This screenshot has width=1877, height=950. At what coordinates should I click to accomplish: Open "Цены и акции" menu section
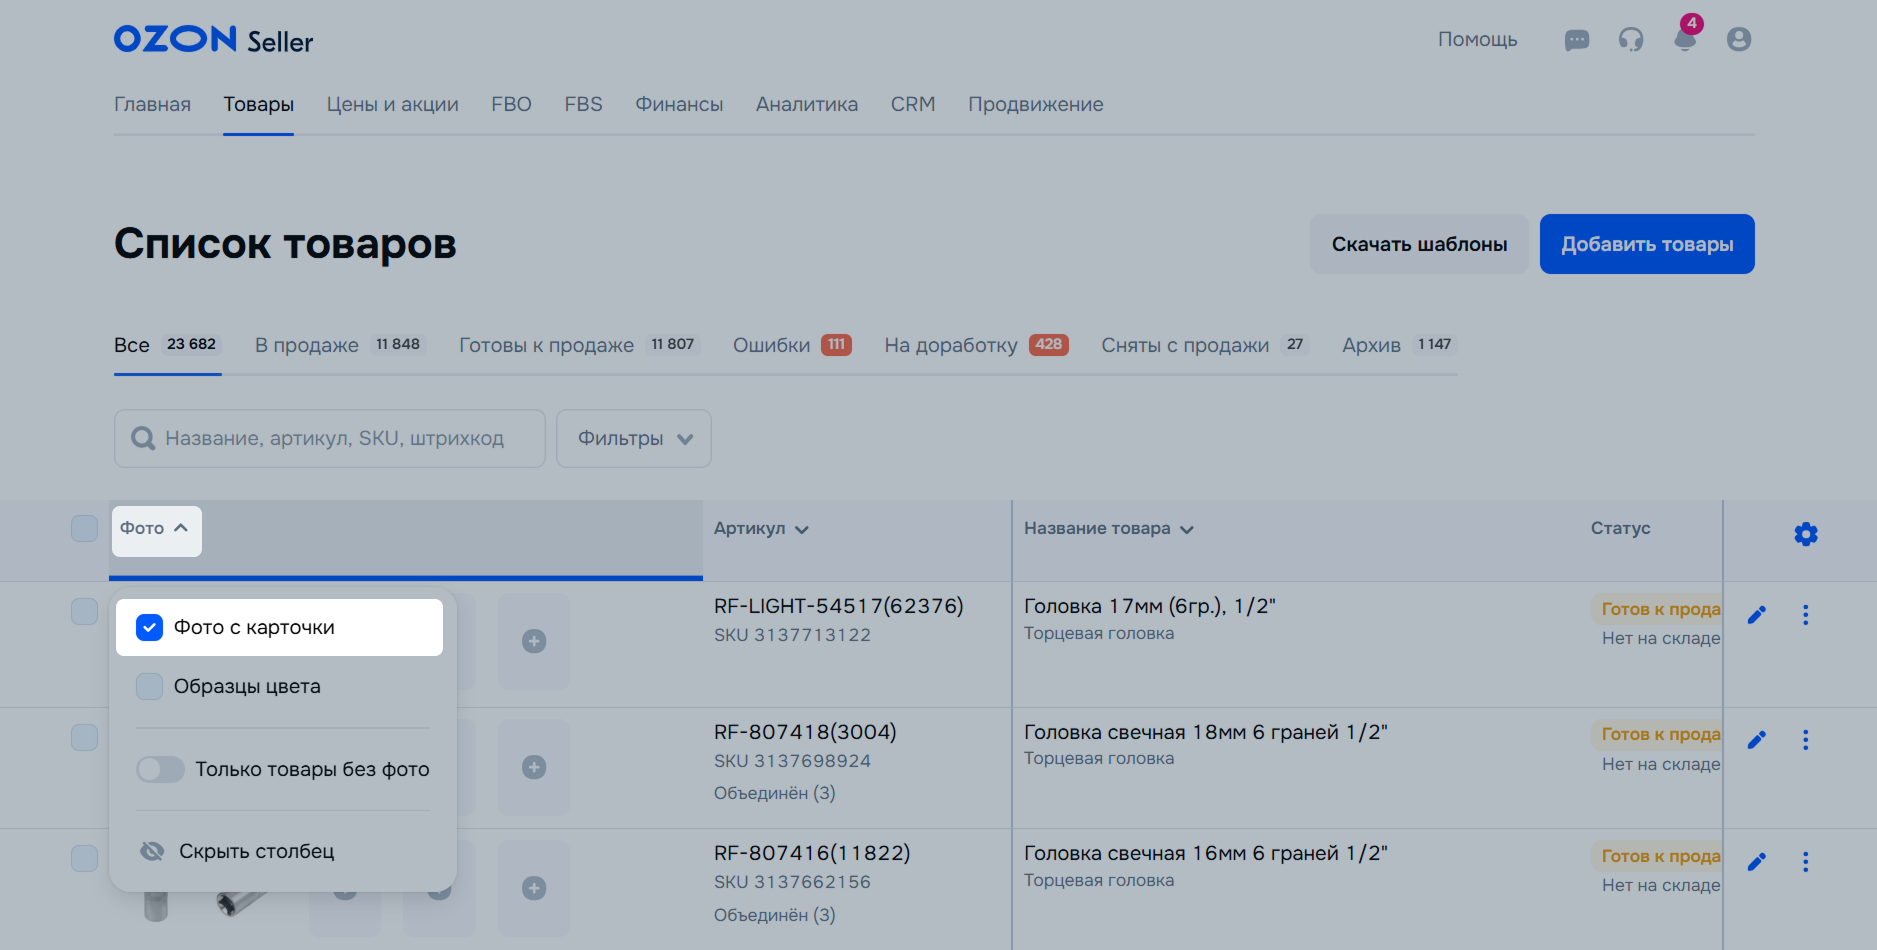pos(392,104)
